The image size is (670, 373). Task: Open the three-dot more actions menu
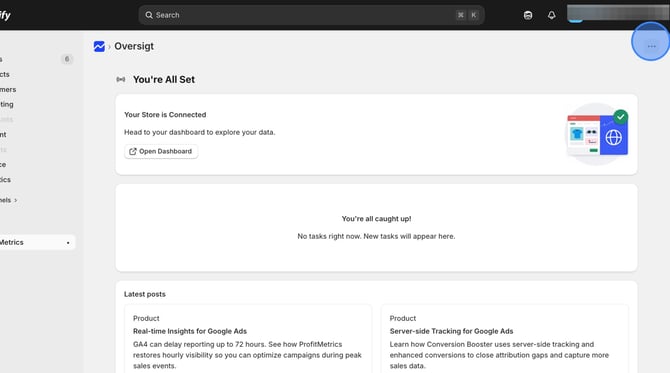651,46
